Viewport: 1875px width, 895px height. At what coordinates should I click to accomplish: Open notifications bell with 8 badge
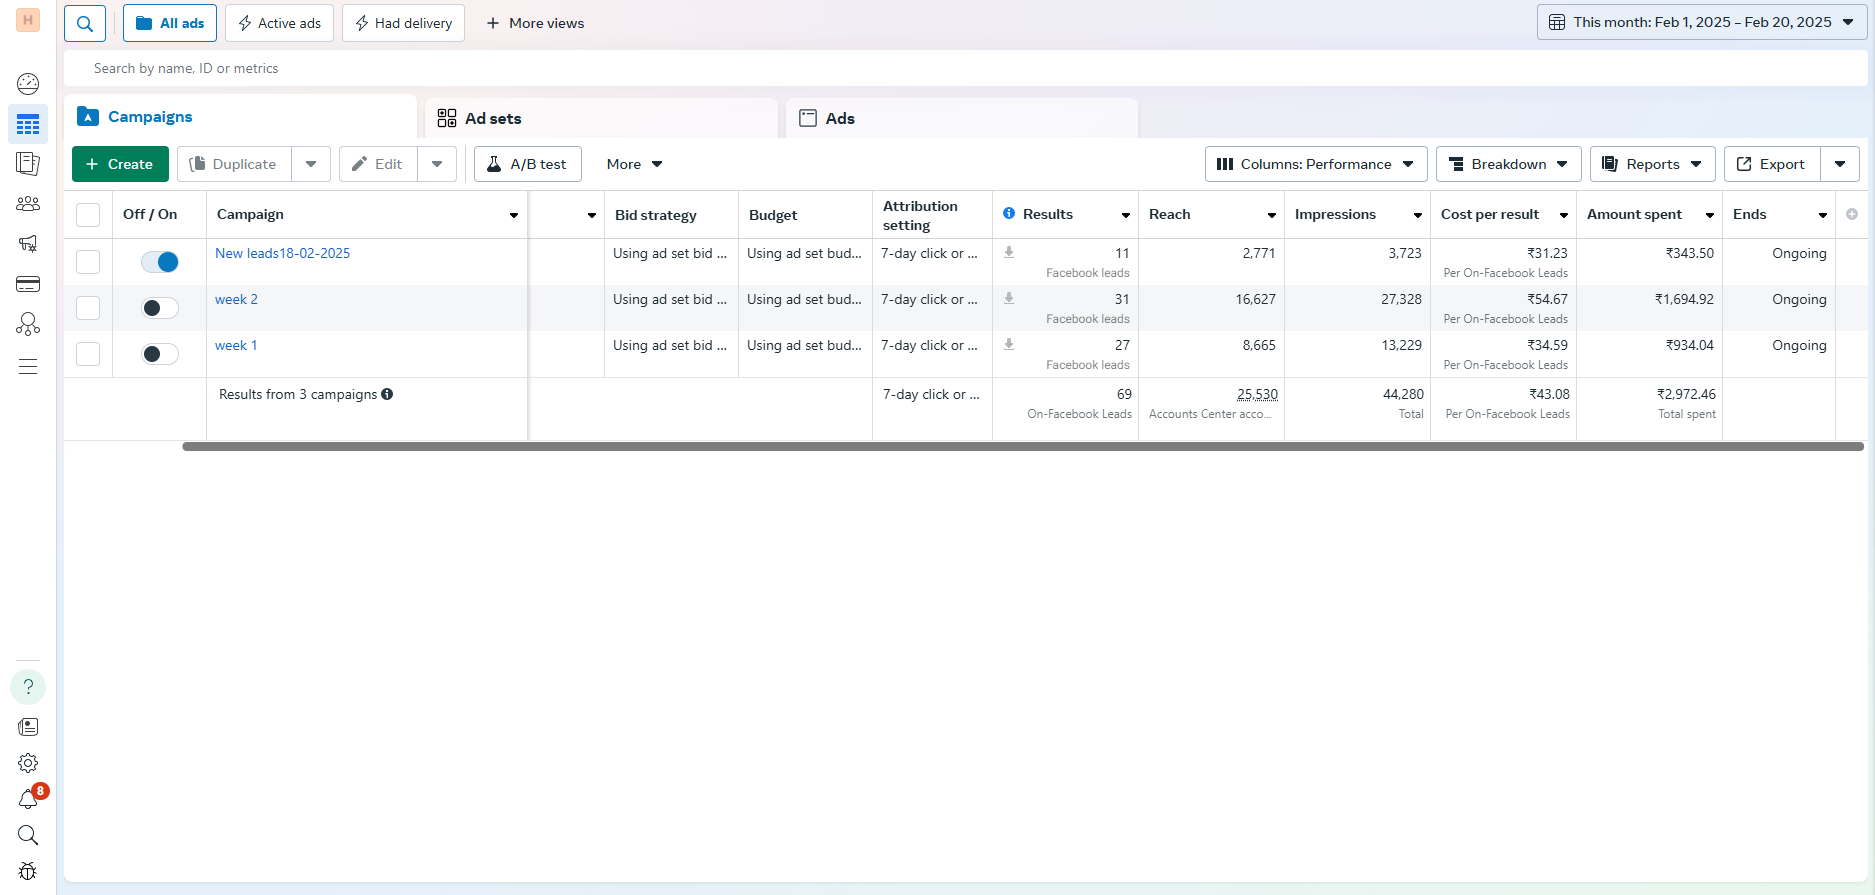[x=28, y=799]
